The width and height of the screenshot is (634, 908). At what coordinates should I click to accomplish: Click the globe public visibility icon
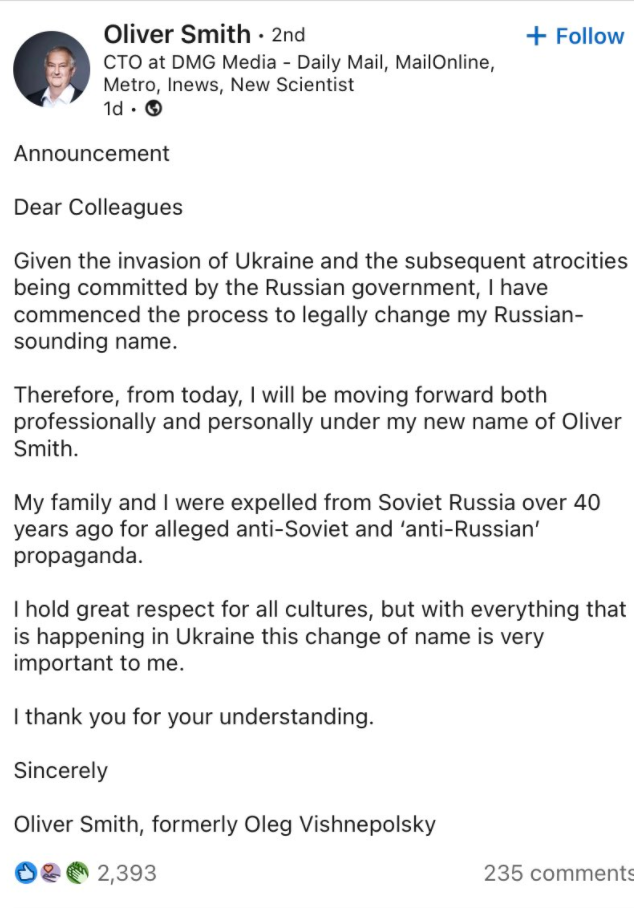coord(154,109)
